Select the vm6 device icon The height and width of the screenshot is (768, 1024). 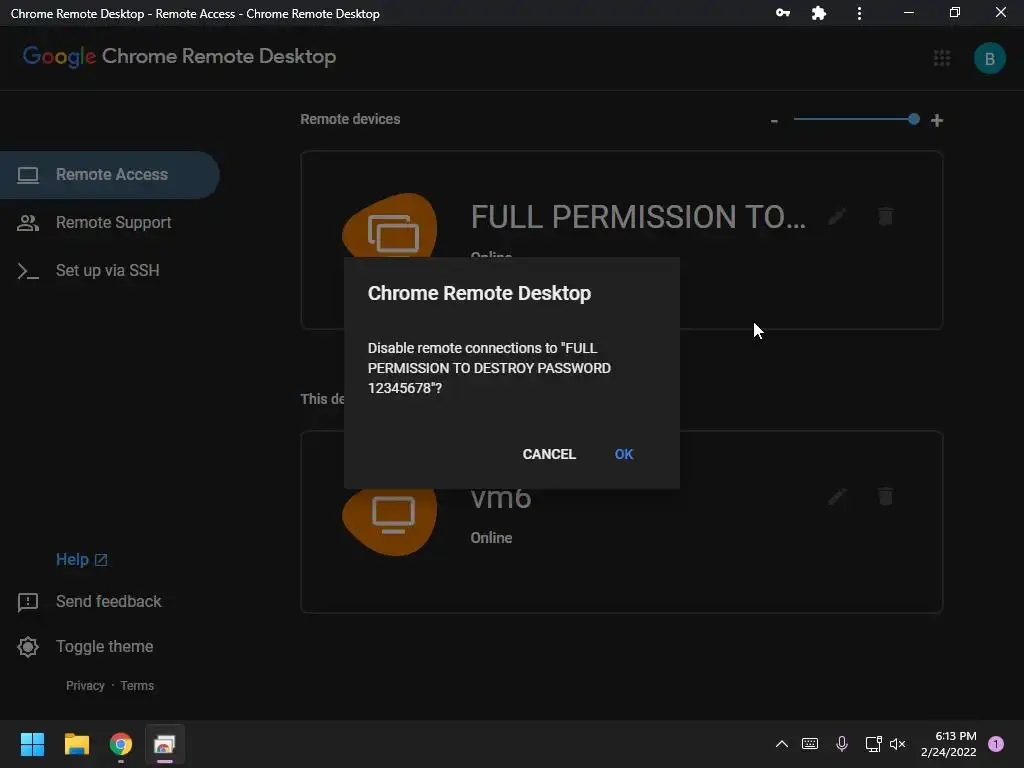point(391,520)
